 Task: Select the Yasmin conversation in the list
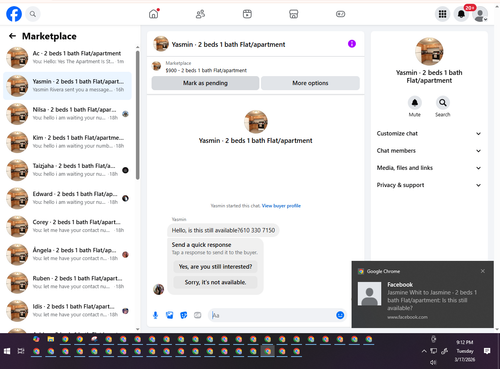tap(68, 86)
